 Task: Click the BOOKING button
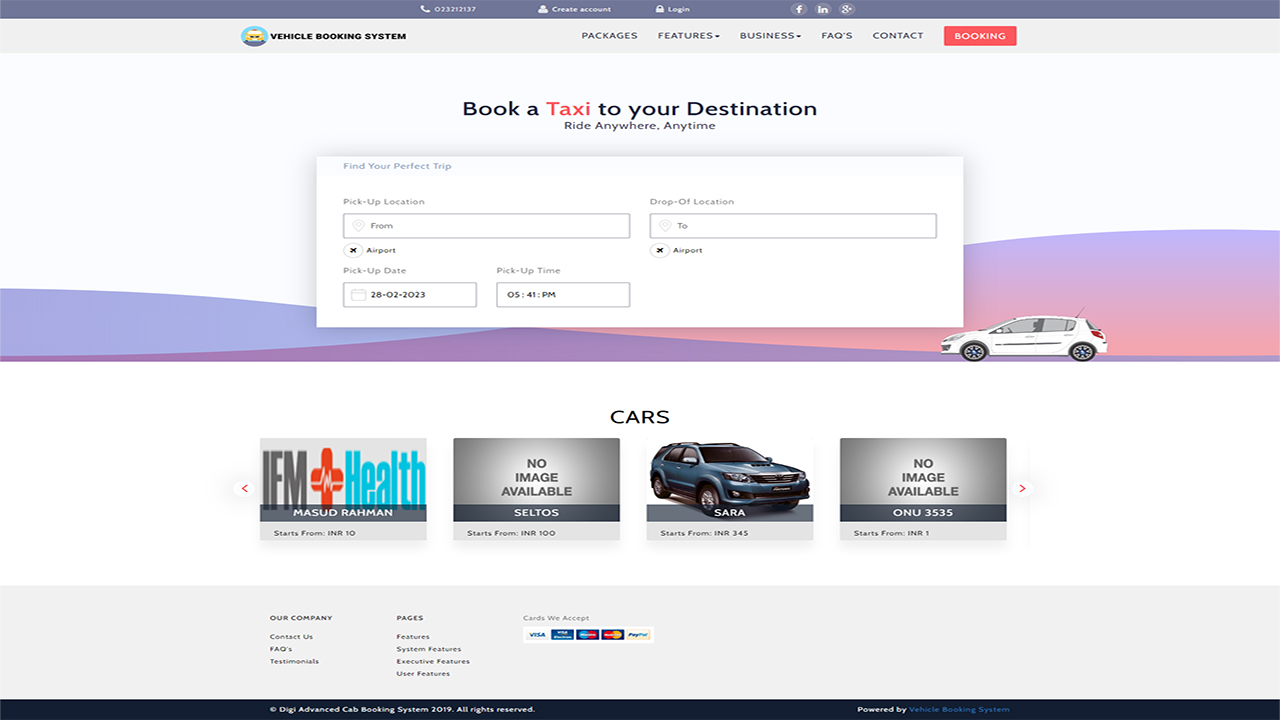point(979,35)
